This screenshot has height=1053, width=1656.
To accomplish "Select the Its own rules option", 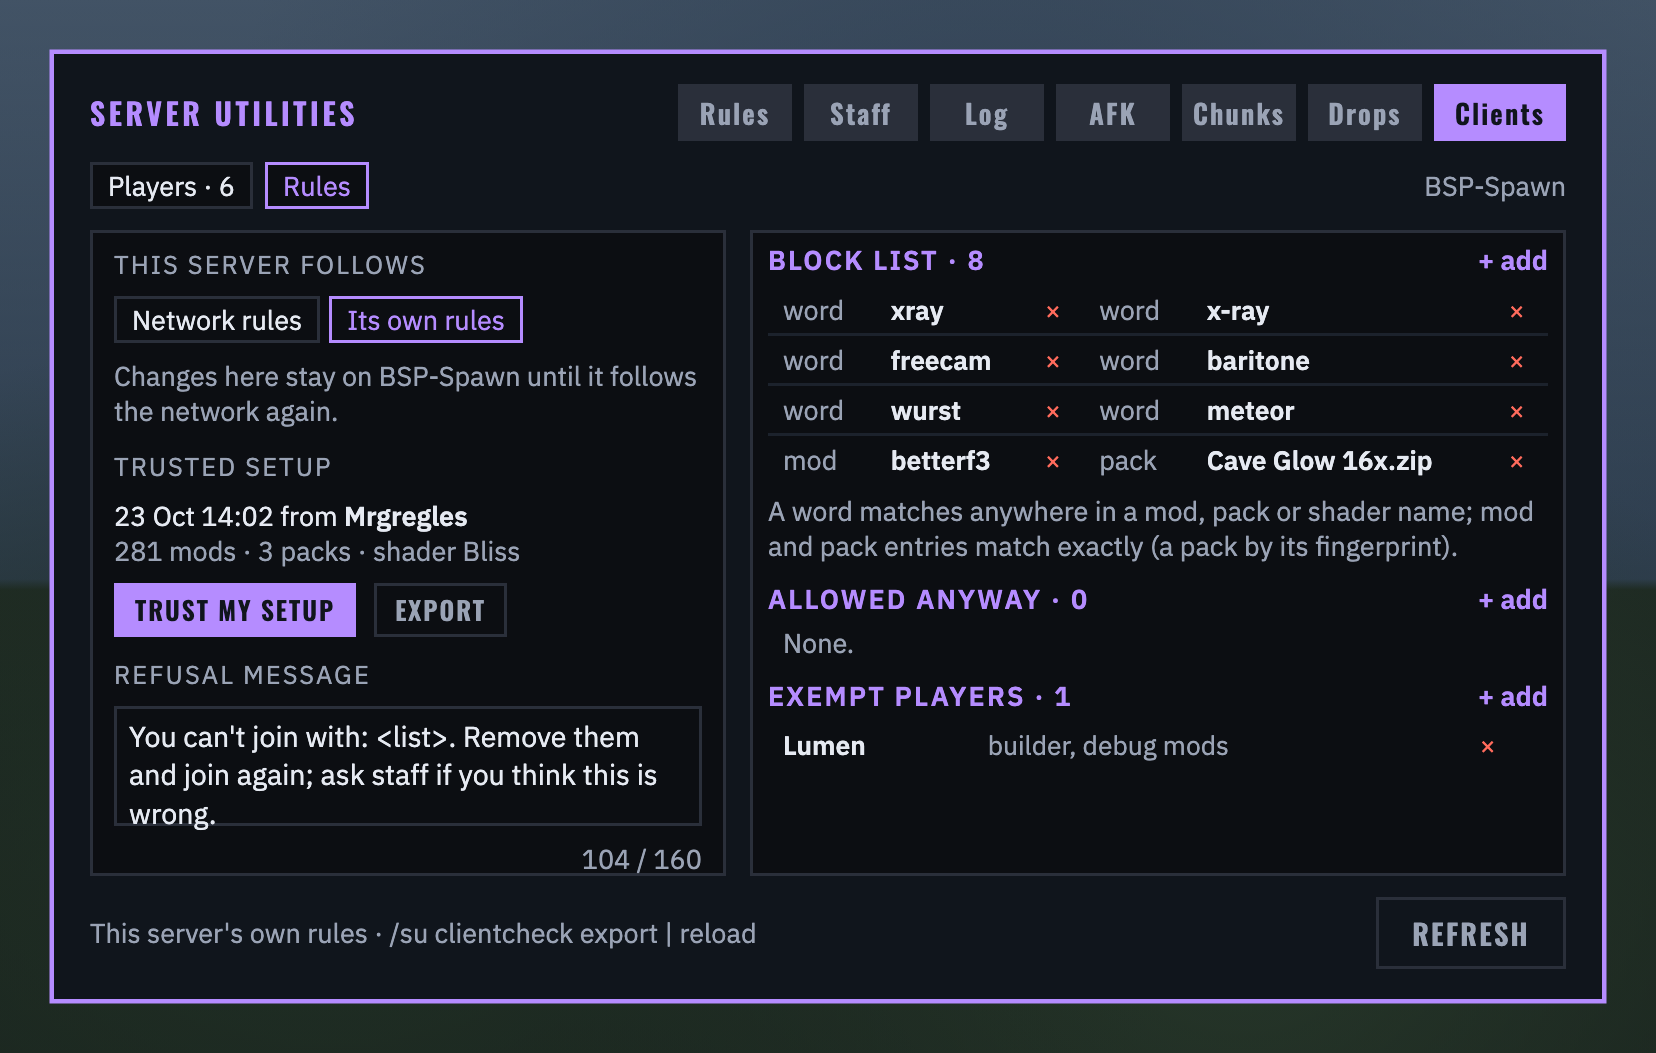I will pyautogui.click(x=426, y=320).
